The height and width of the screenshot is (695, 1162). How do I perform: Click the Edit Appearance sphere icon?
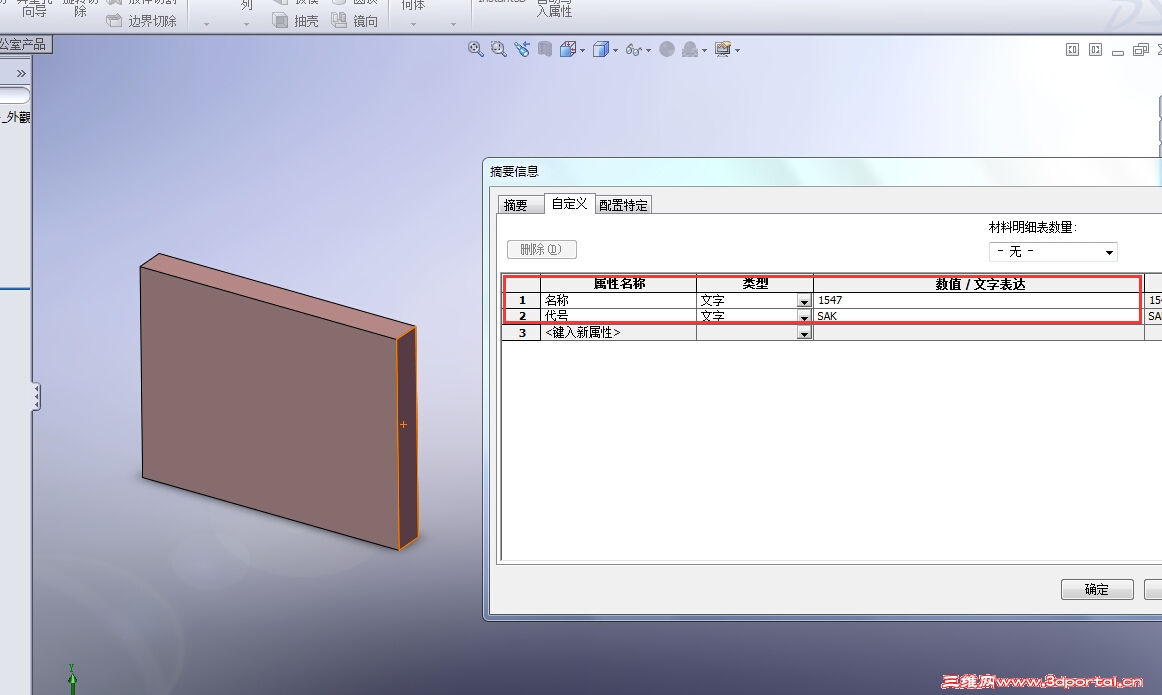[x=667, y=49]
